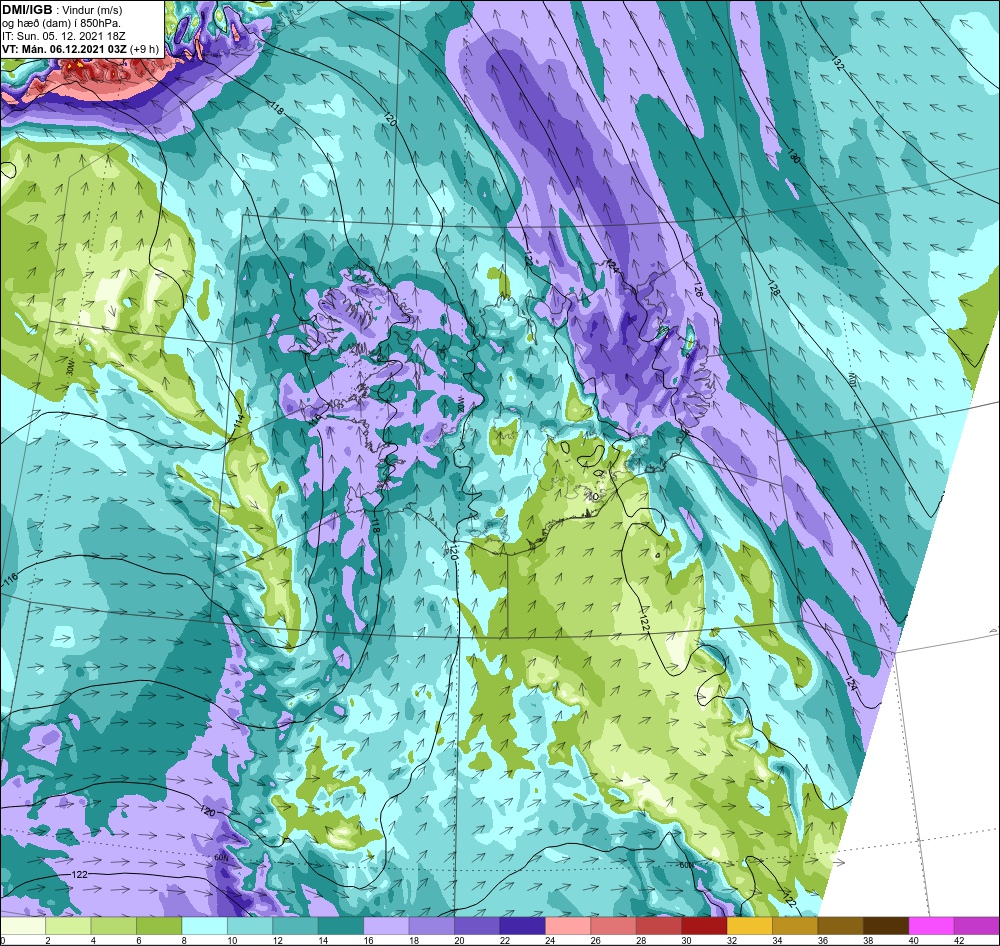Image resolution: width=1000 pixels, height=946 pixels.
Task: Select the ochre 34–36 m/s legend swatch
Action: coord(795,925)
